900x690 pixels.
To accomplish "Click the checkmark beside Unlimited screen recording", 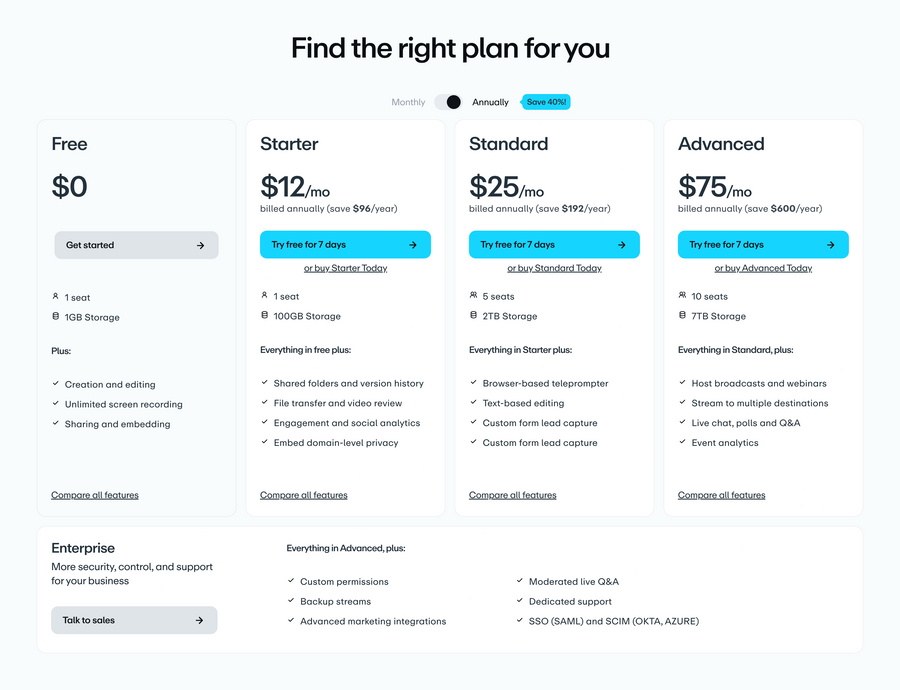I will click(55, 404).
